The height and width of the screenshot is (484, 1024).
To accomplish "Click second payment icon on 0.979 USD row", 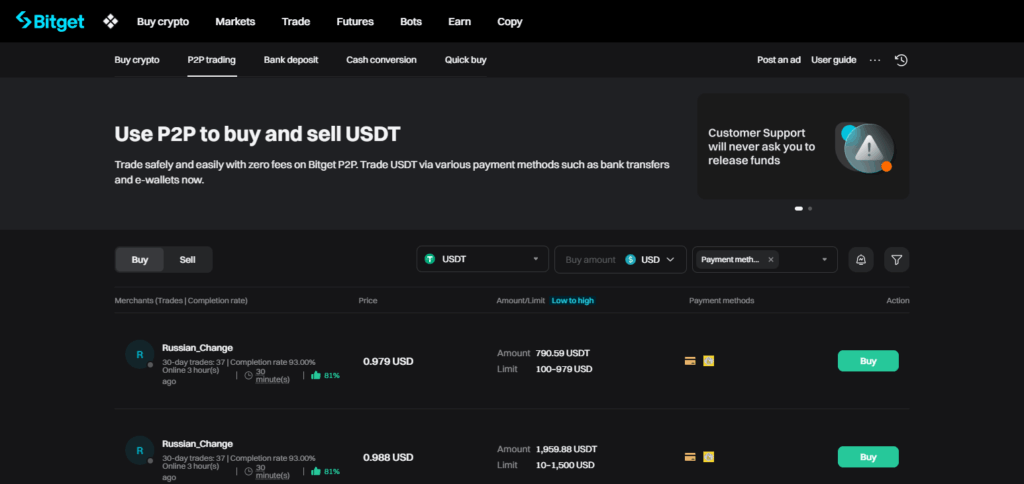I will (709, 361).
